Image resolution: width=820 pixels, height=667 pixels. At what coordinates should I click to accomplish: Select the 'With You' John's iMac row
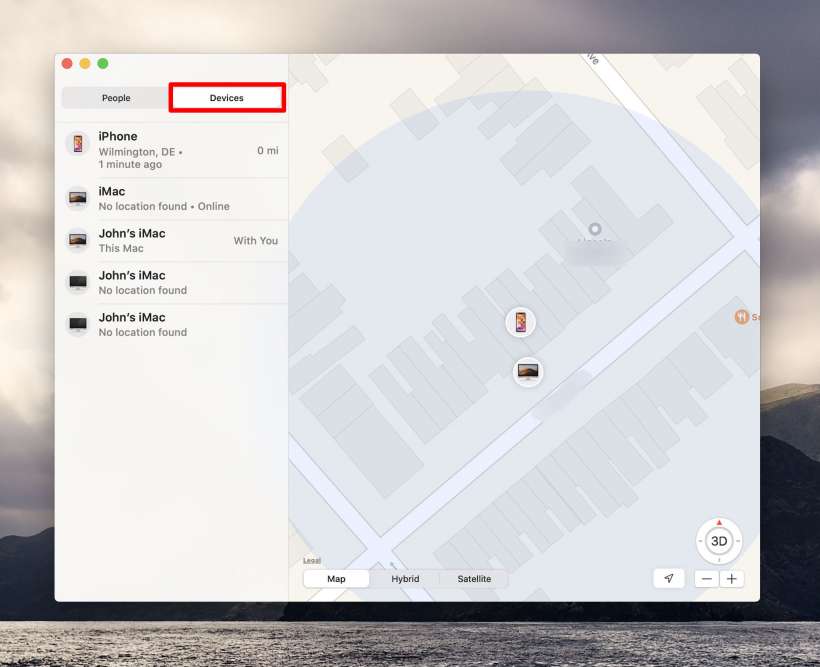(172, 241)
